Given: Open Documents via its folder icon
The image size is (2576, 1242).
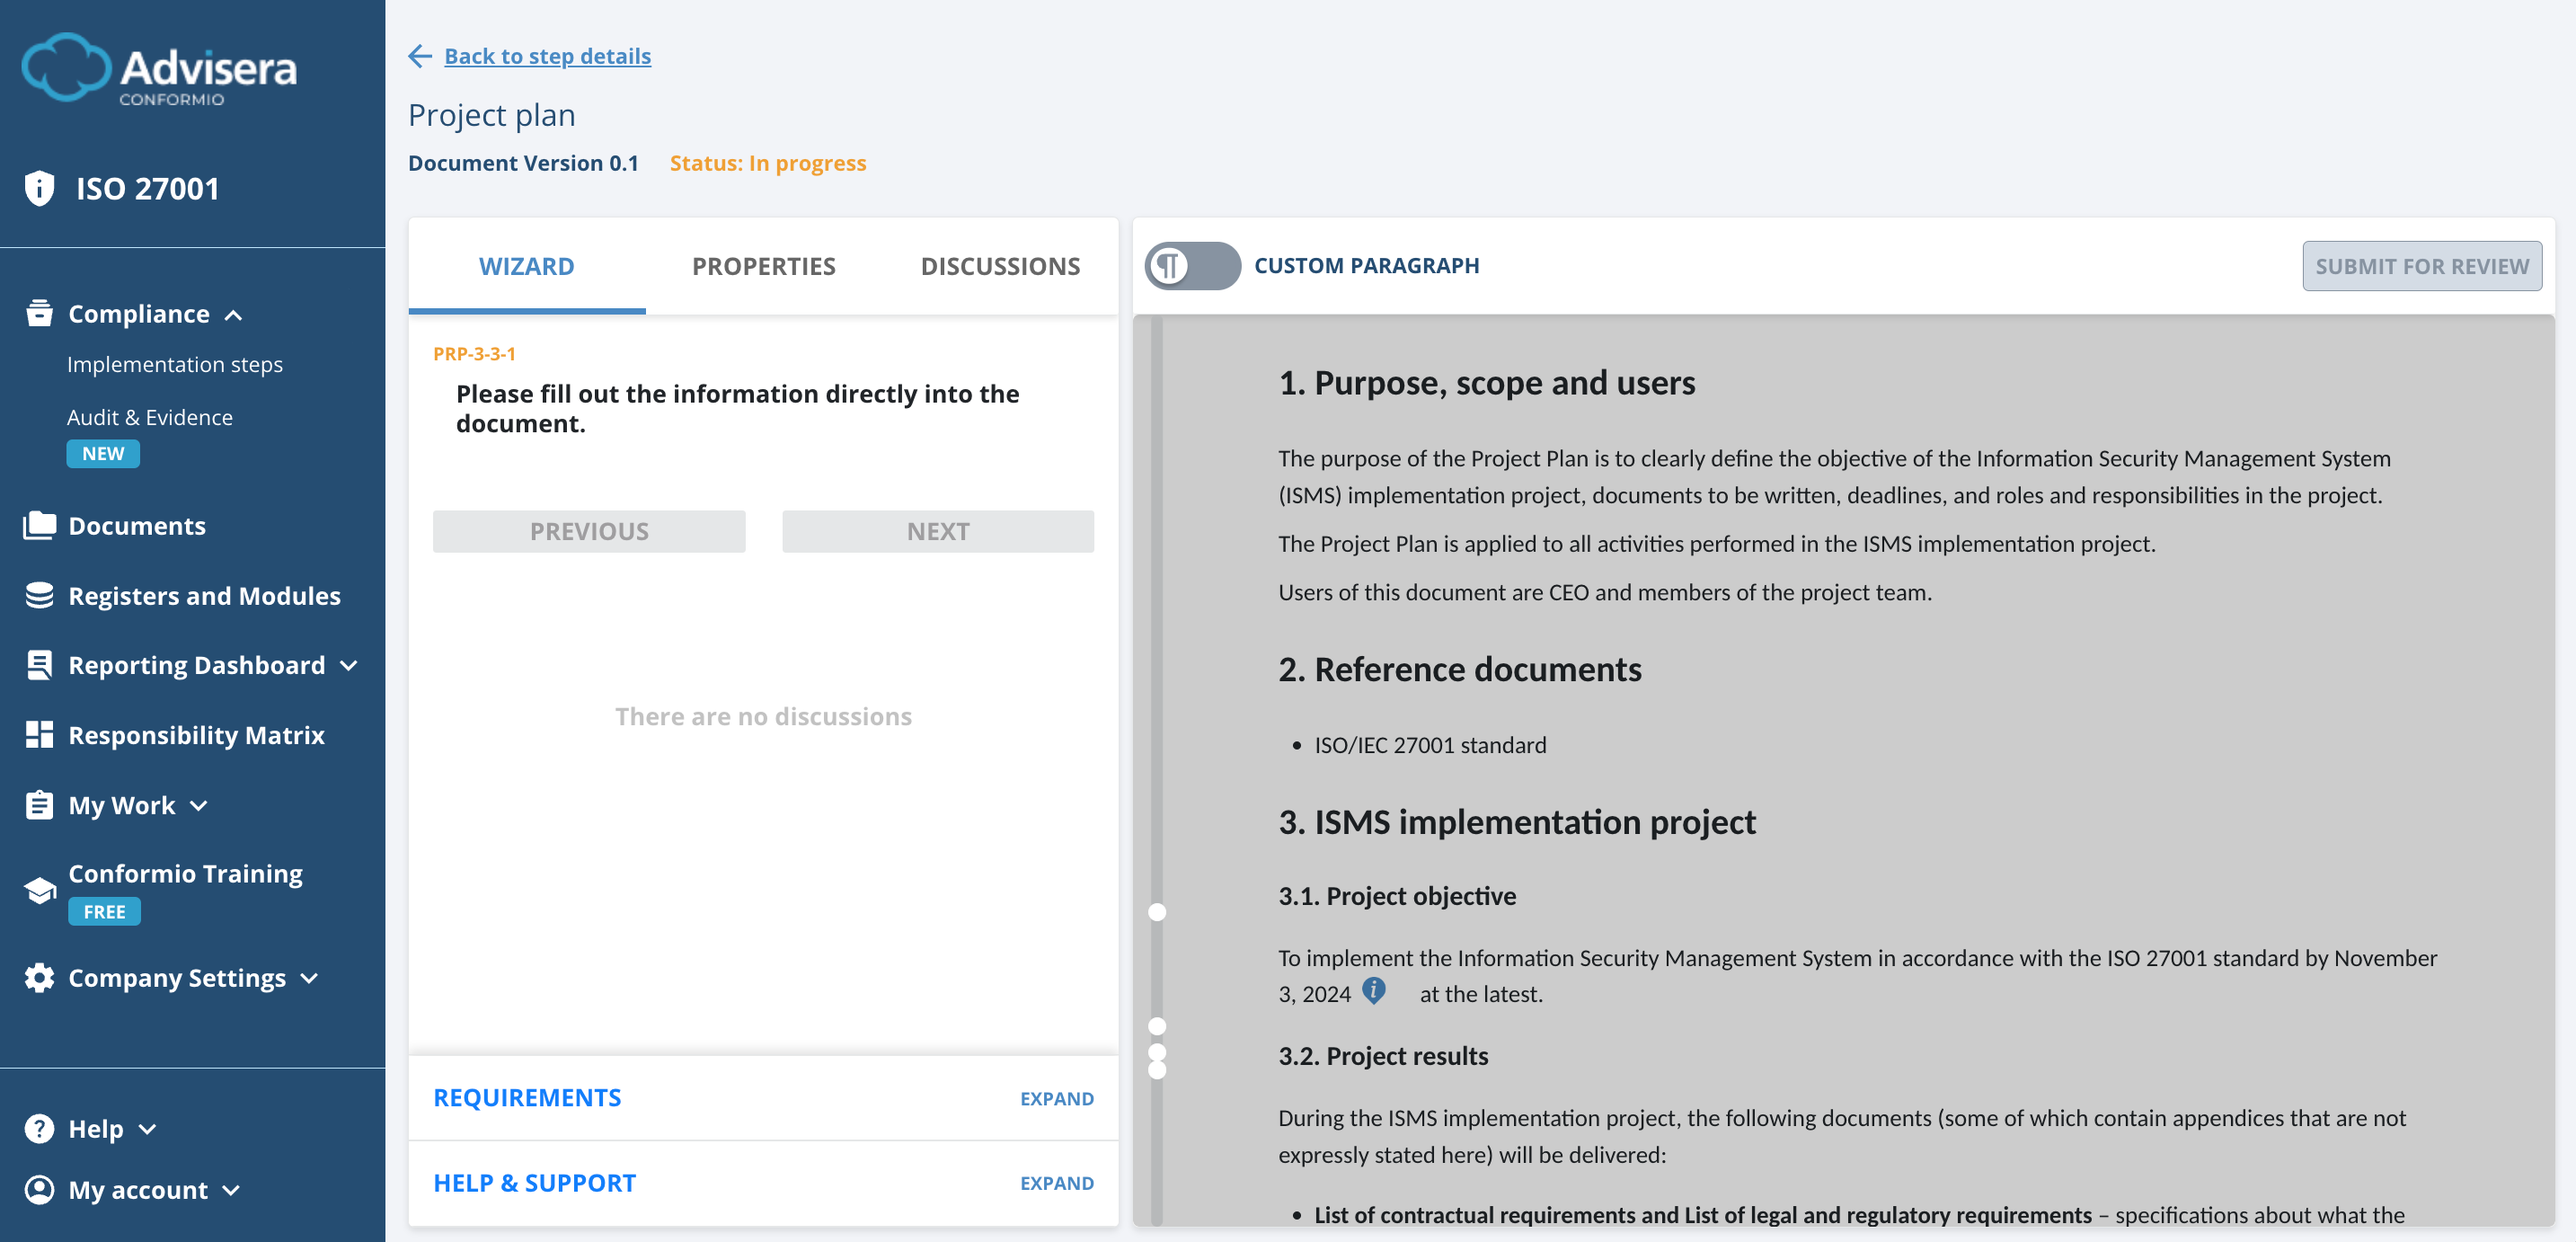Looking at the screenshot, I should 38,524.
